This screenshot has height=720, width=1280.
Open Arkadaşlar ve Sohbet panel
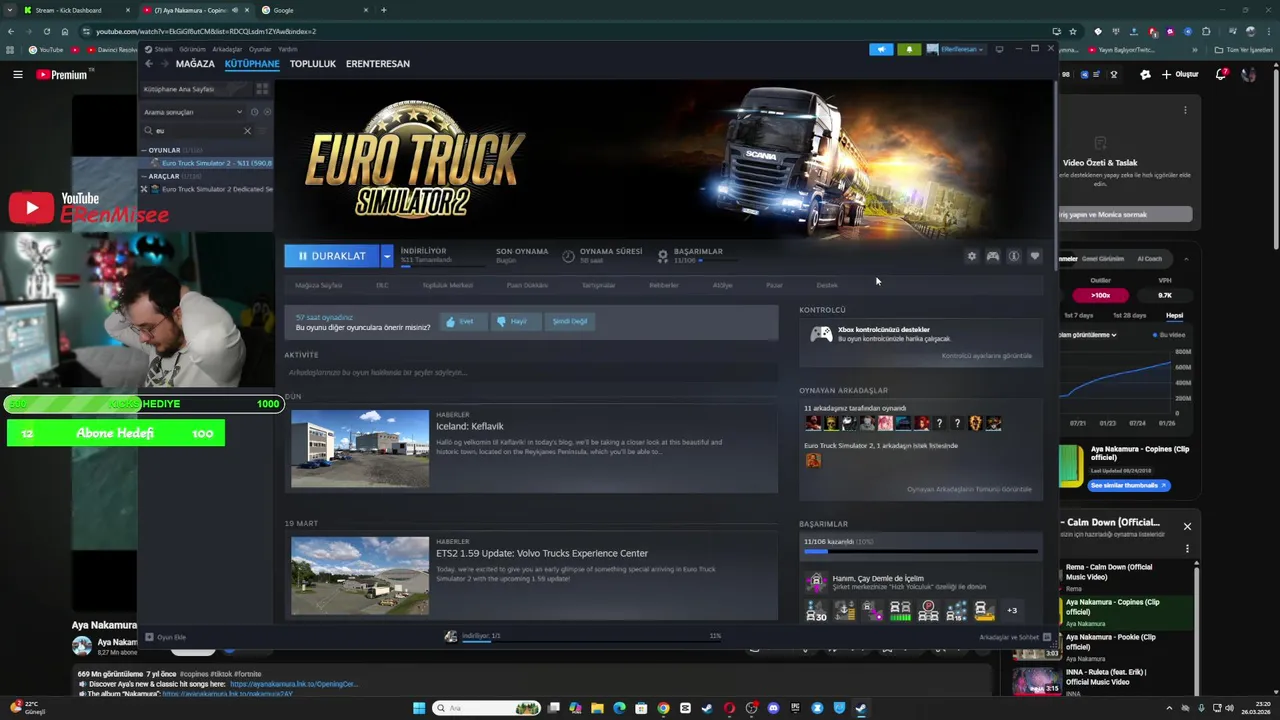1014,637
